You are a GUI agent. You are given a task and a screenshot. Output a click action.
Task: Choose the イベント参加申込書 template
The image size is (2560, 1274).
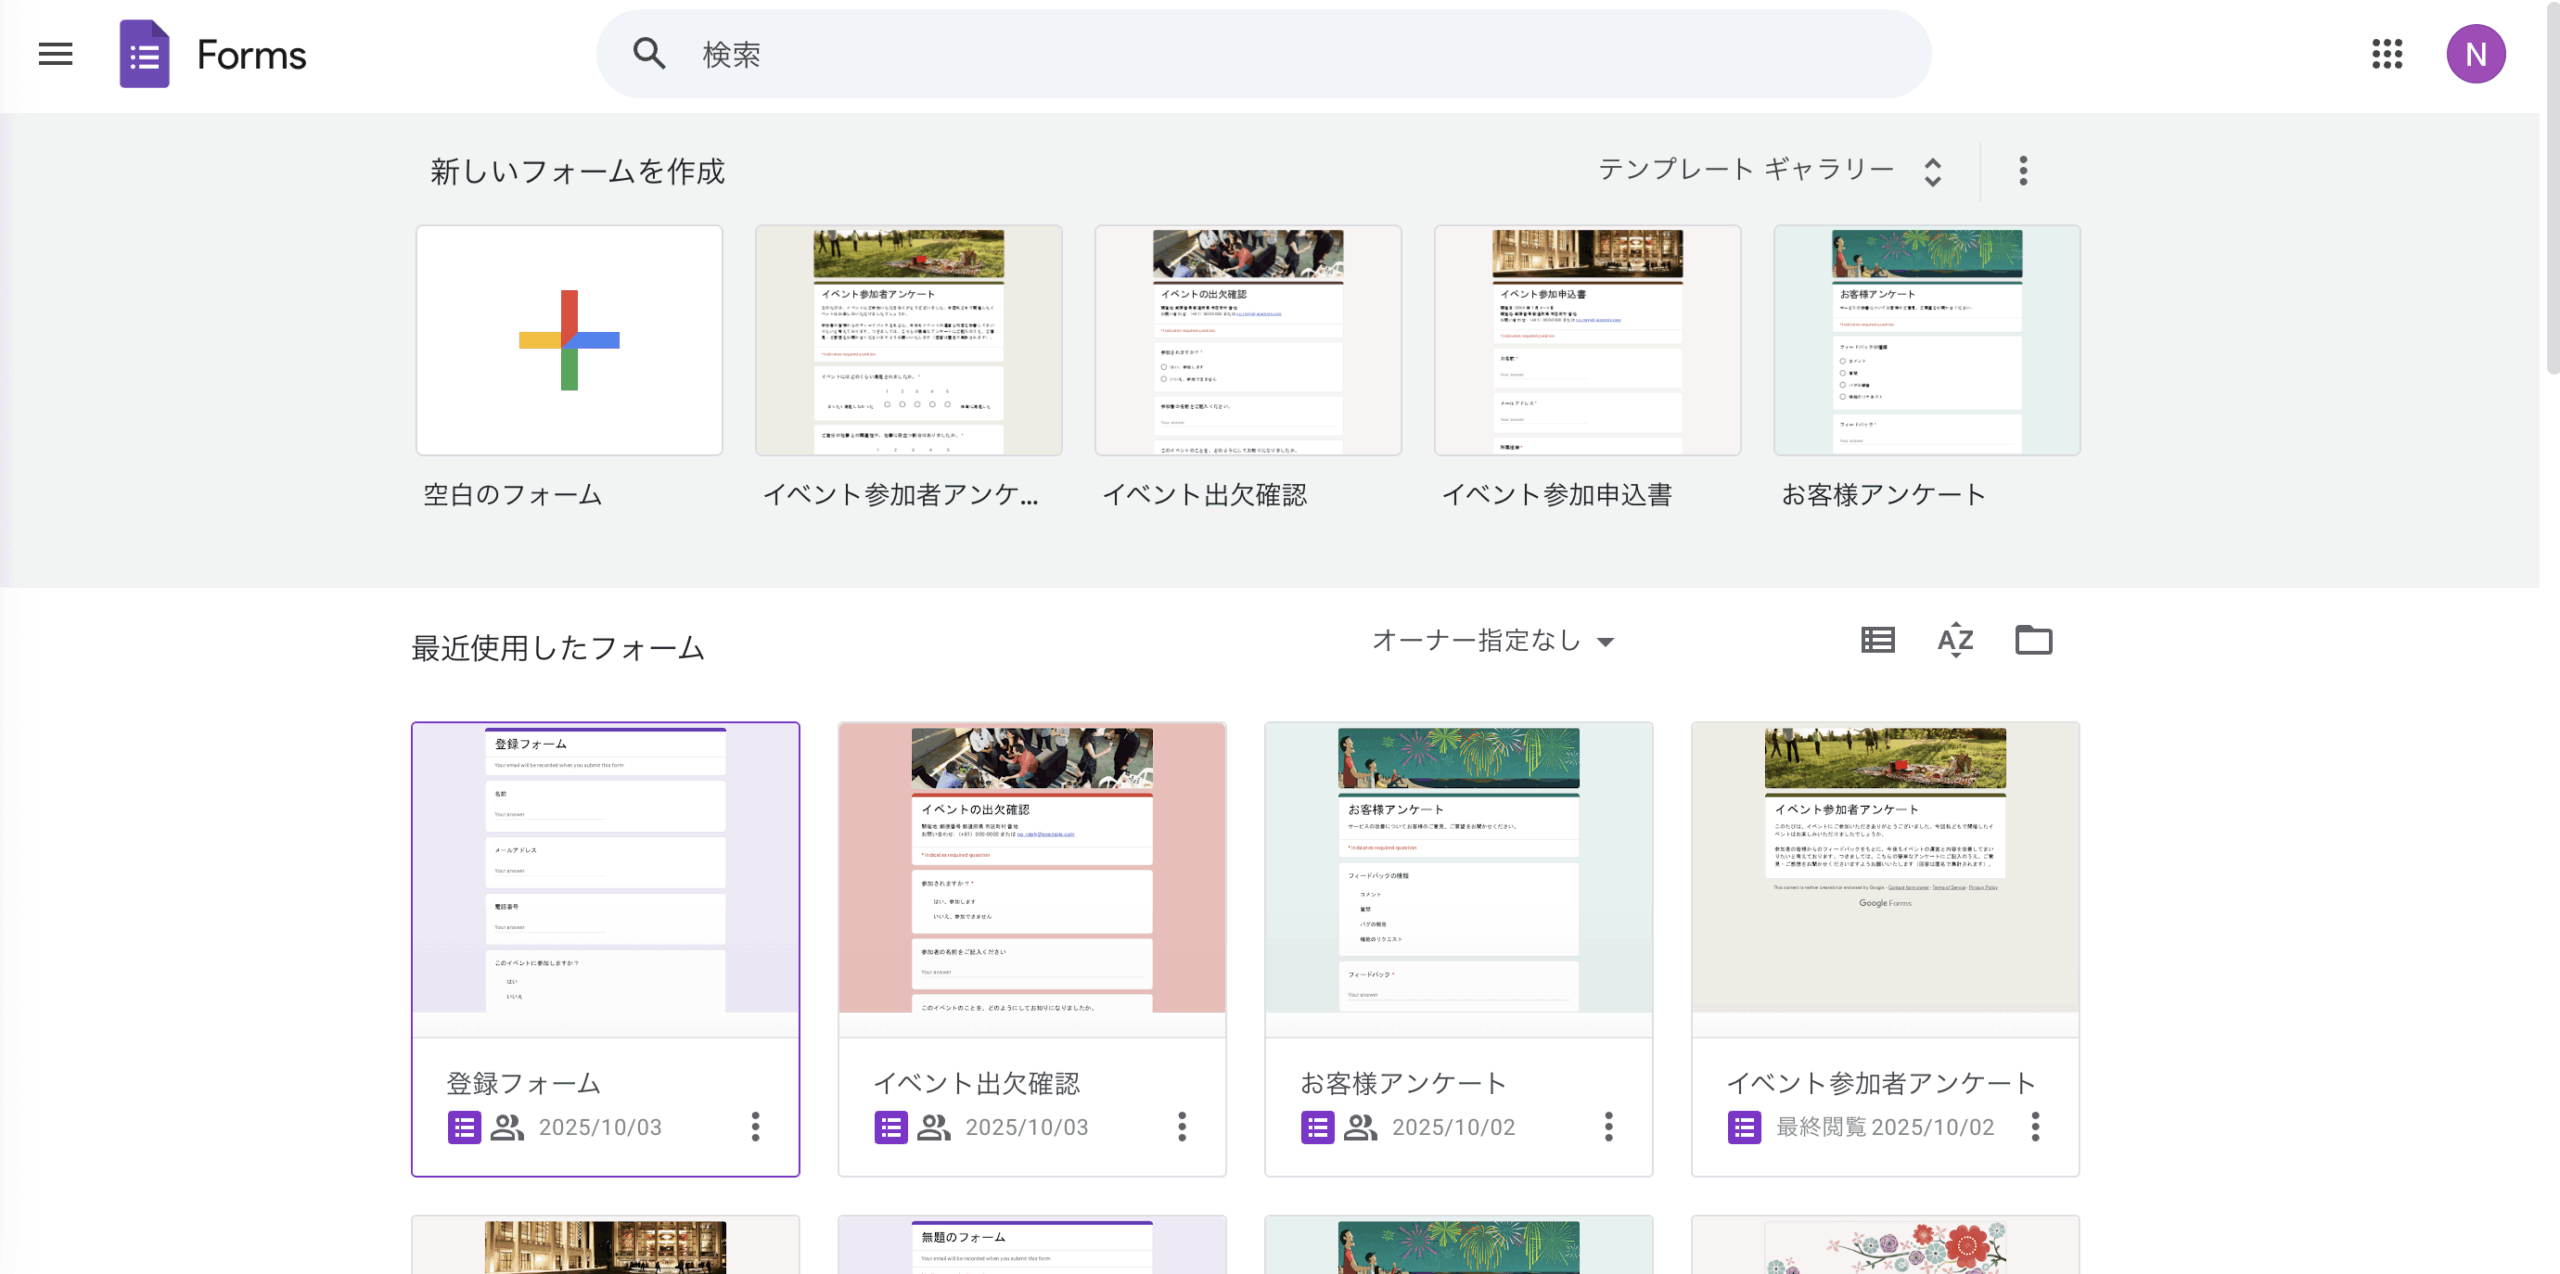pyautogui.click(x=1587, y=340)
